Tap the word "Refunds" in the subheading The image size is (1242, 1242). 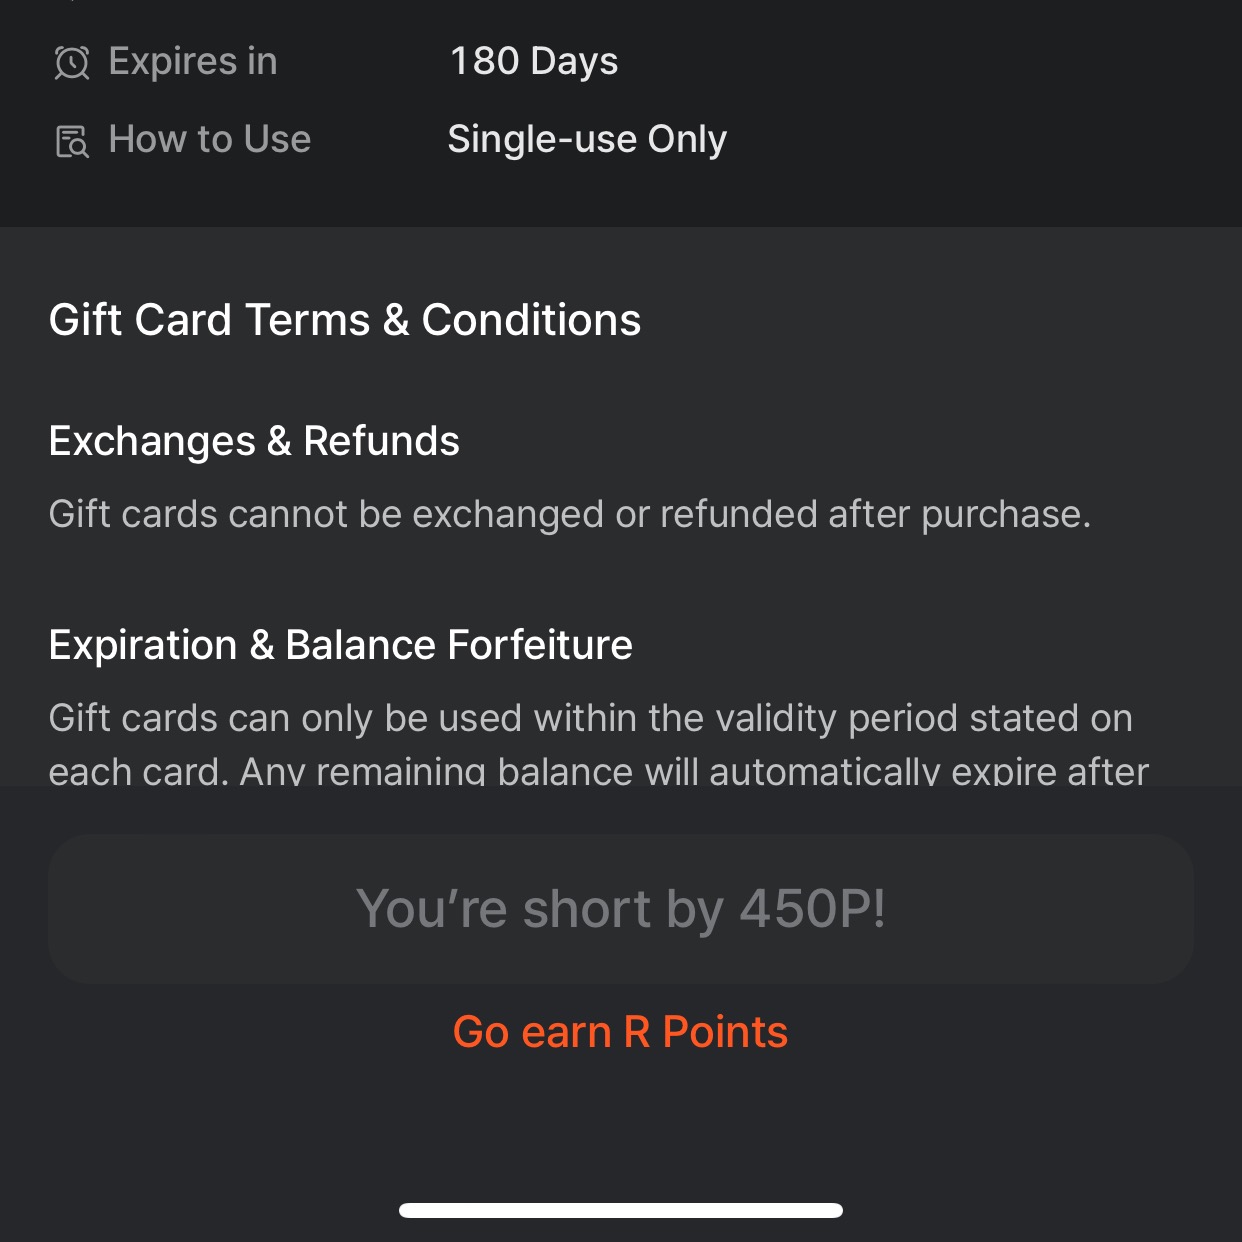[x=381, y=441]
